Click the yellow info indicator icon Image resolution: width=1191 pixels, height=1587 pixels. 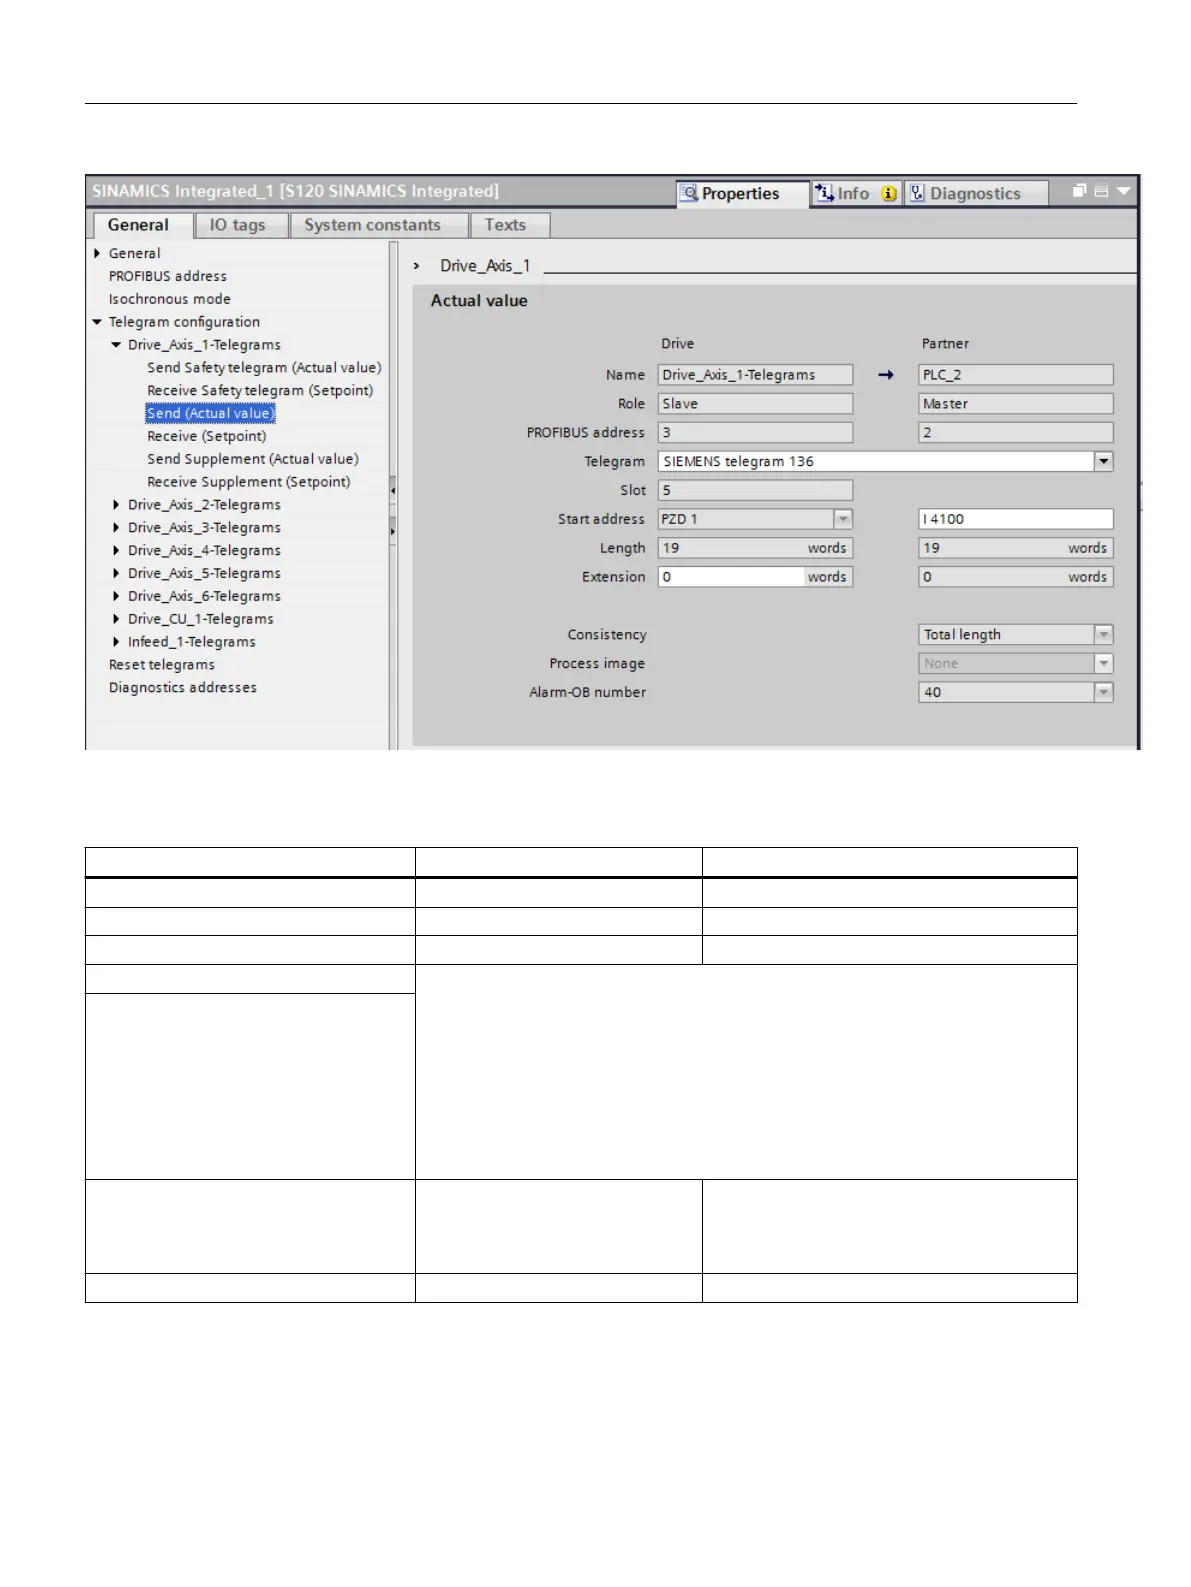(888, 193)
